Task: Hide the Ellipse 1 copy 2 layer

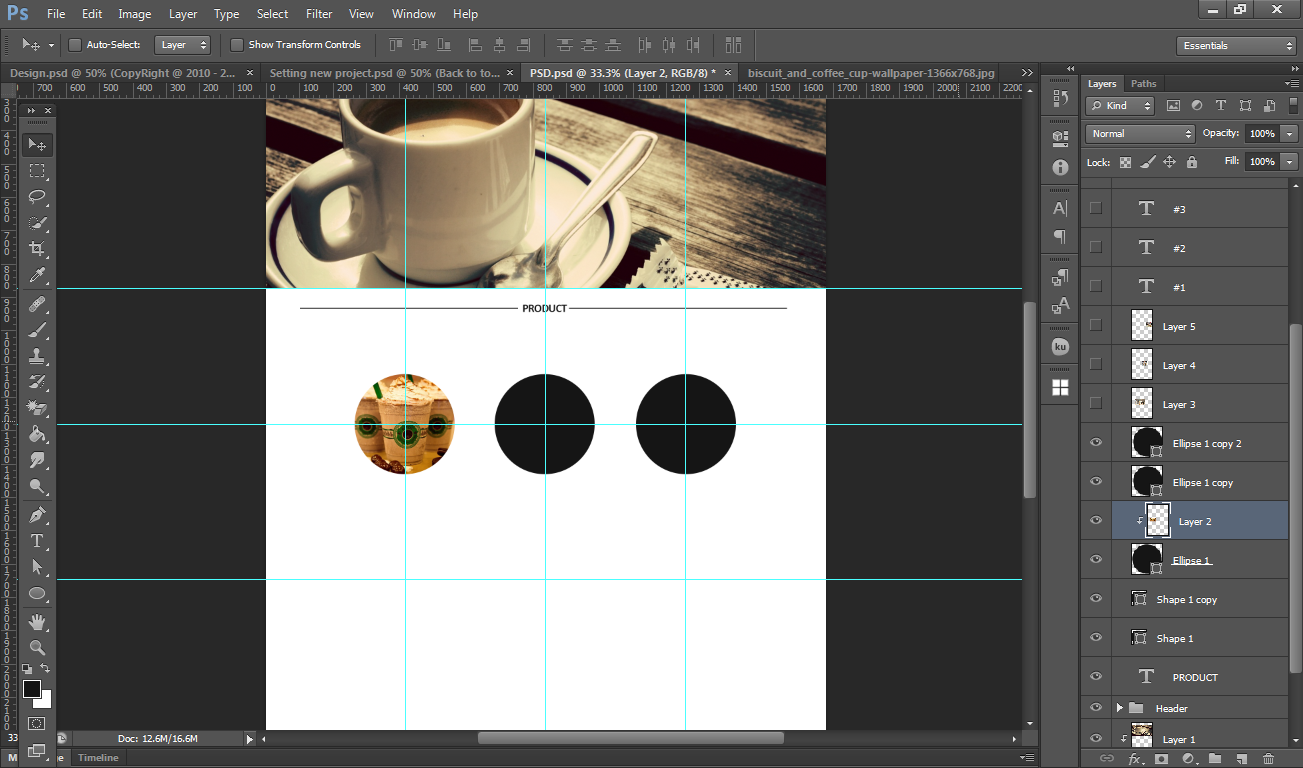Action: tap(1096, 443)
